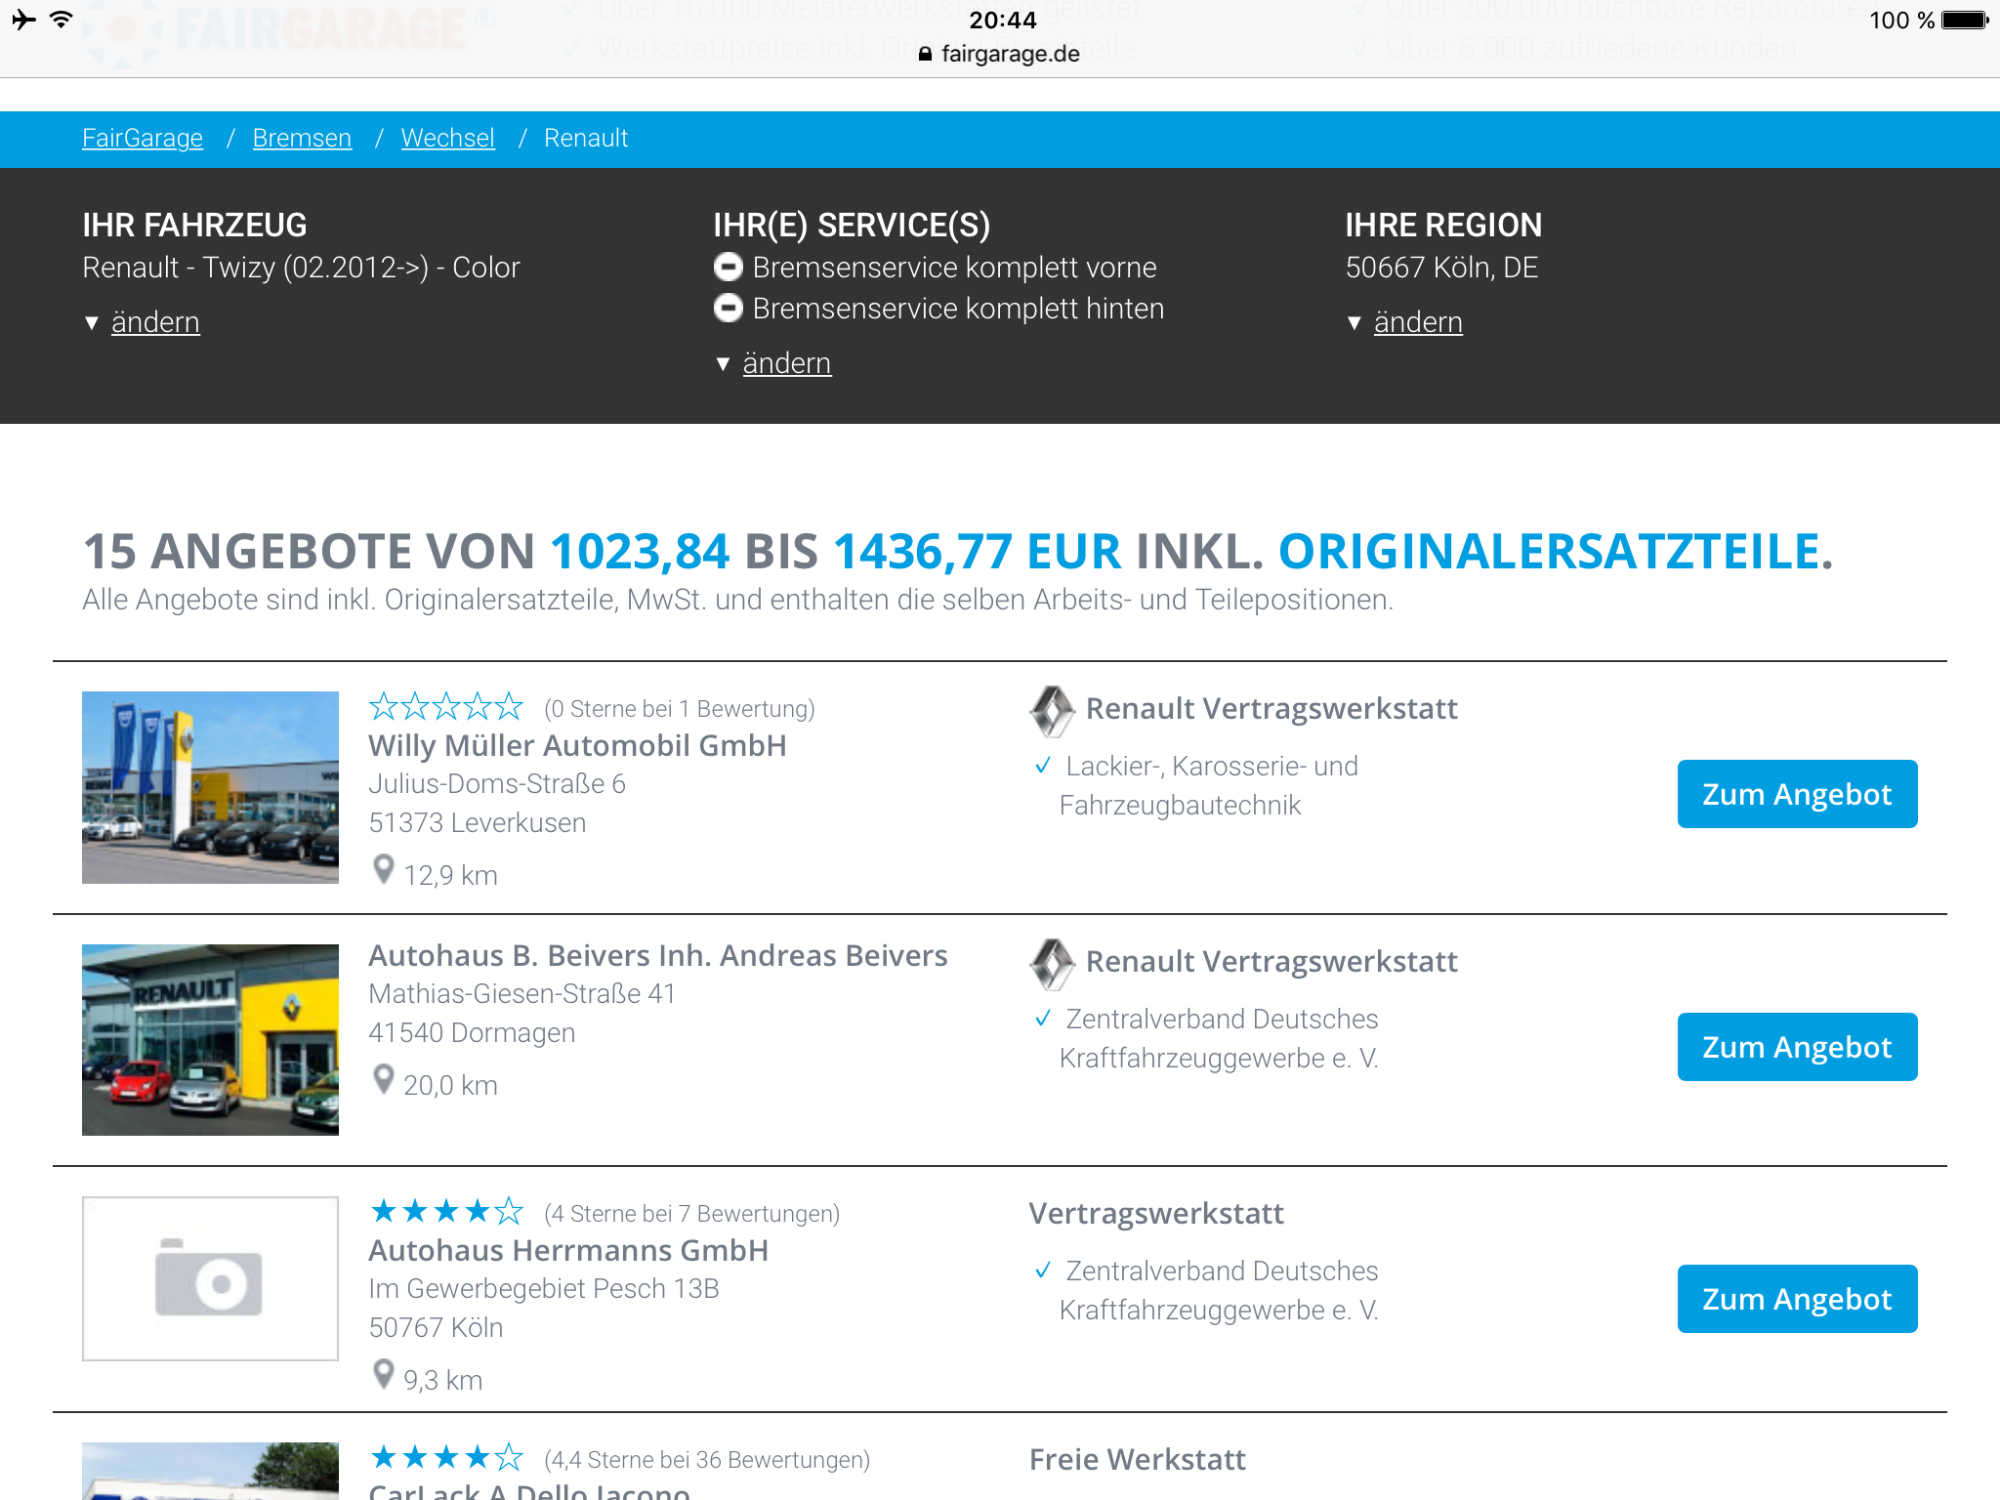Click Zum Angebot for Autohaus Herrmanns
Viewport: 2000px width, 1500px height.
coord(1796,1299)
